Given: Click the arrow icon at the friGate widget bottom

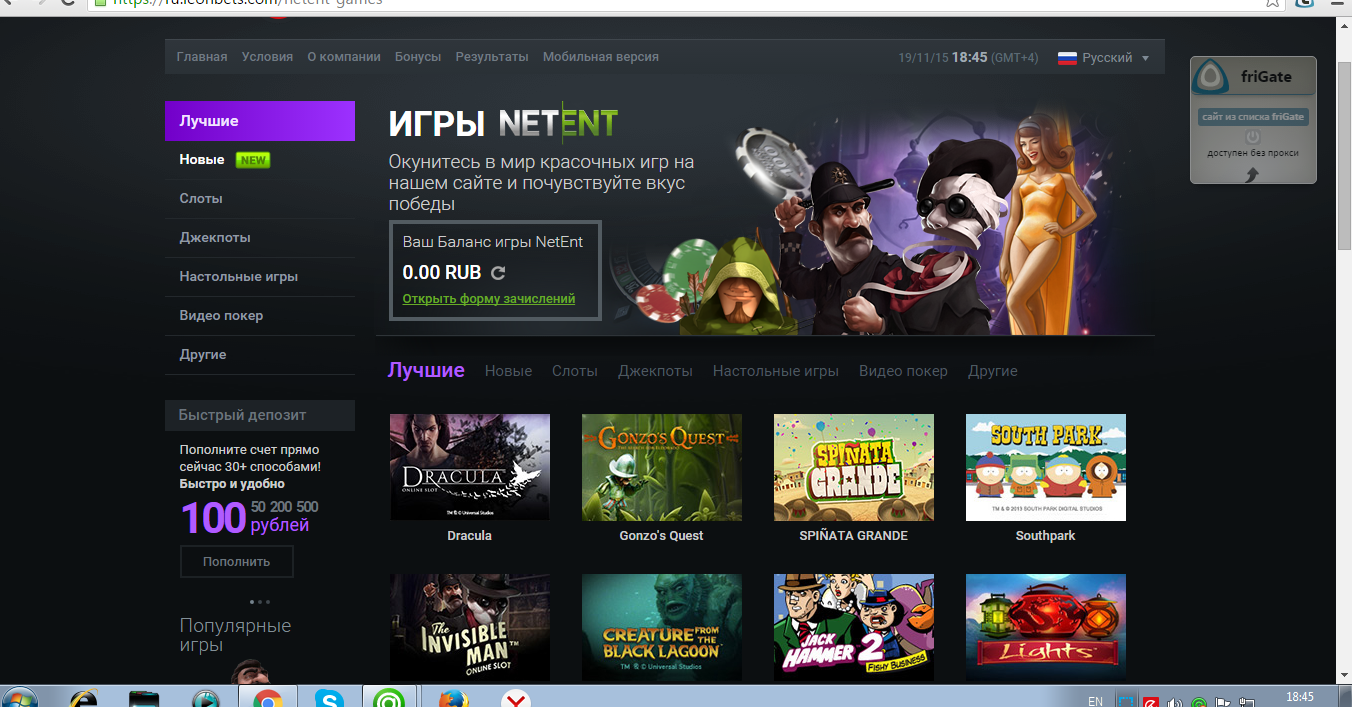Looking at the screenshot, I should [x=1252, y=174].
